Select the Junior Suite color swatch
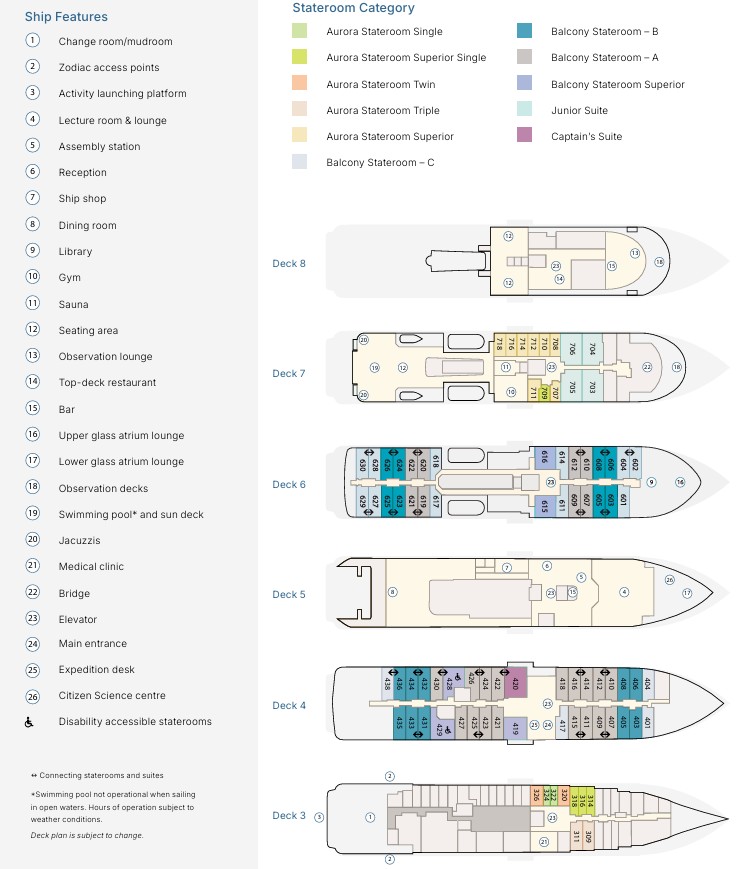This screenshot has height=869, width=741. [525, 109]
